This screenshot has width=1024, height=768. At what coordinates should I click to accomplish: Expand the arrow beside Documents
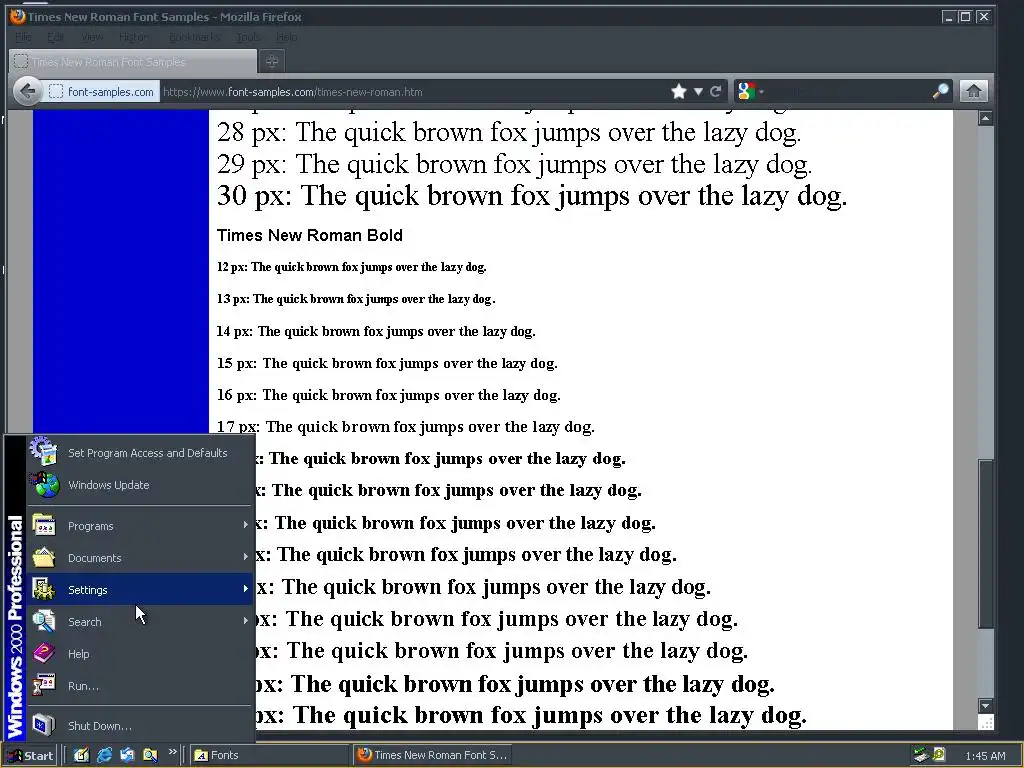tap(246, 557)
